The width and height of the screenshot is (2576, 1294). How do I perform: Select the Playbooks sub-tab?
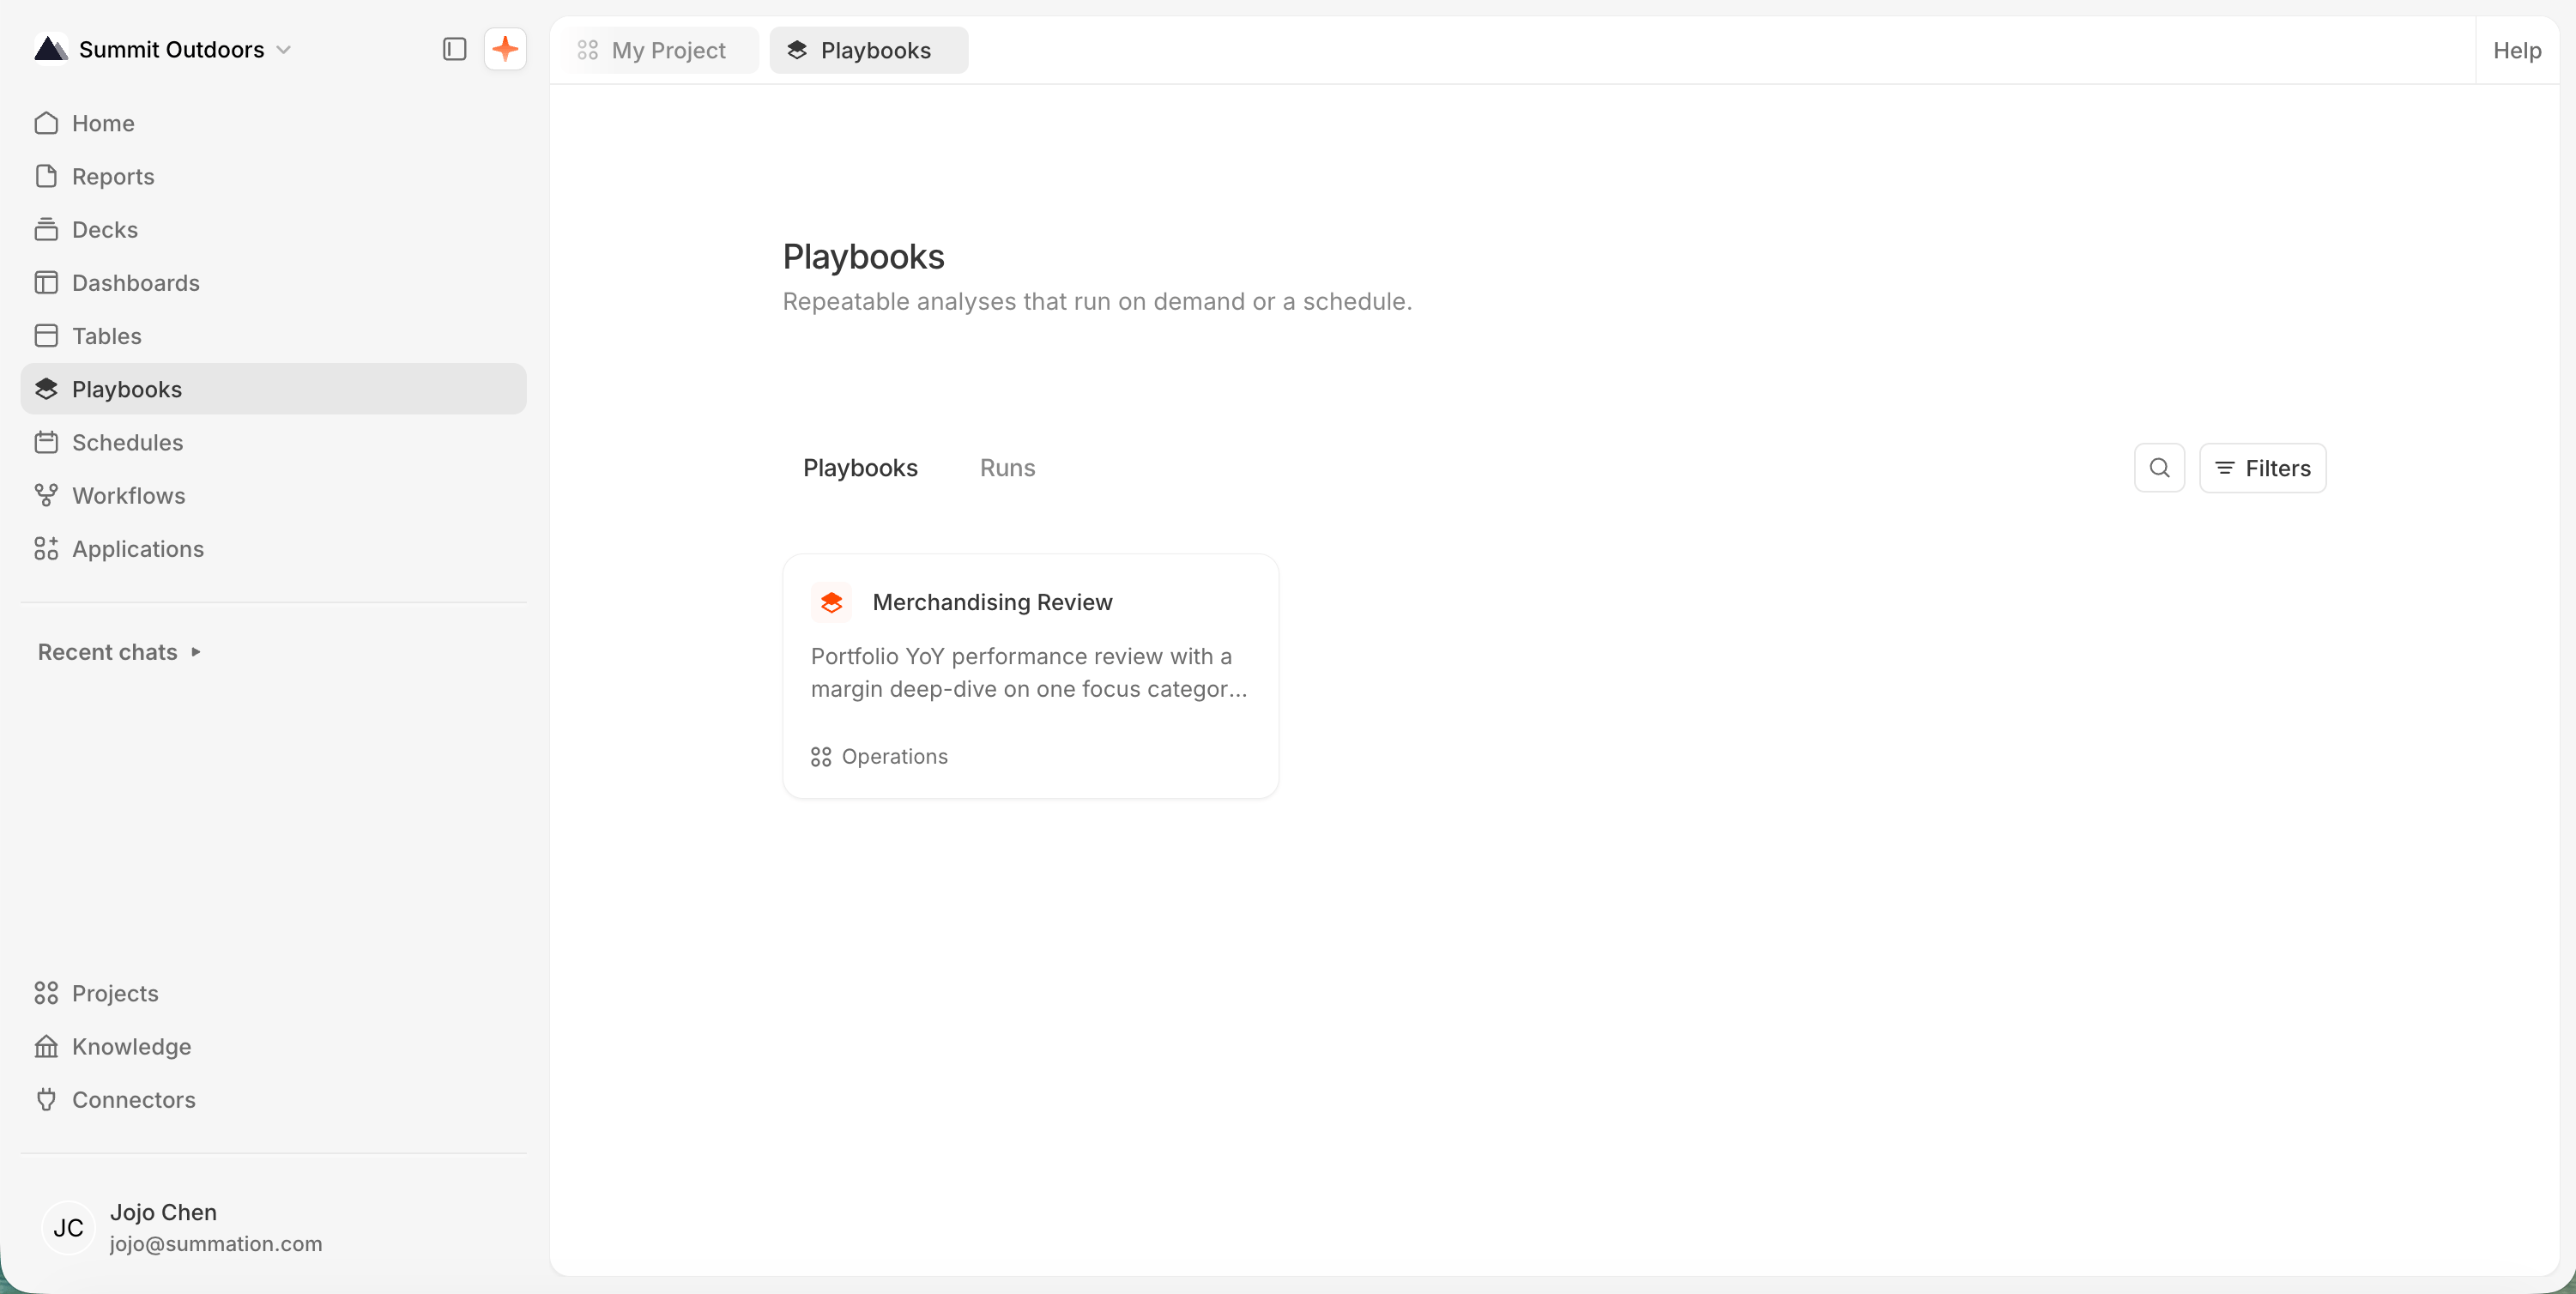pyautogui.click(x=860, y=468)
